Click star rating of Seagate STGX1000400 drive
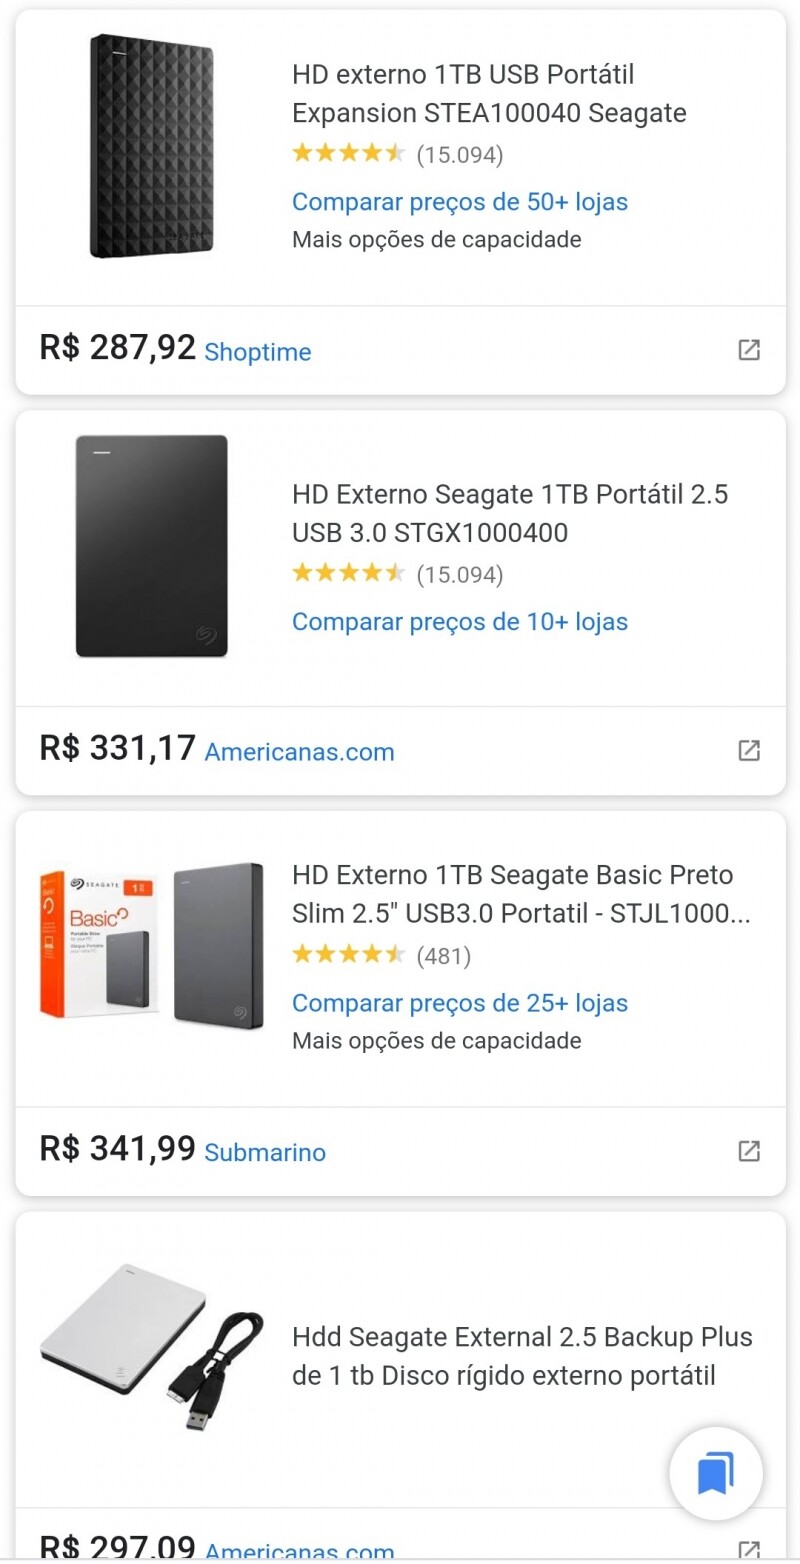 (348, 574)
